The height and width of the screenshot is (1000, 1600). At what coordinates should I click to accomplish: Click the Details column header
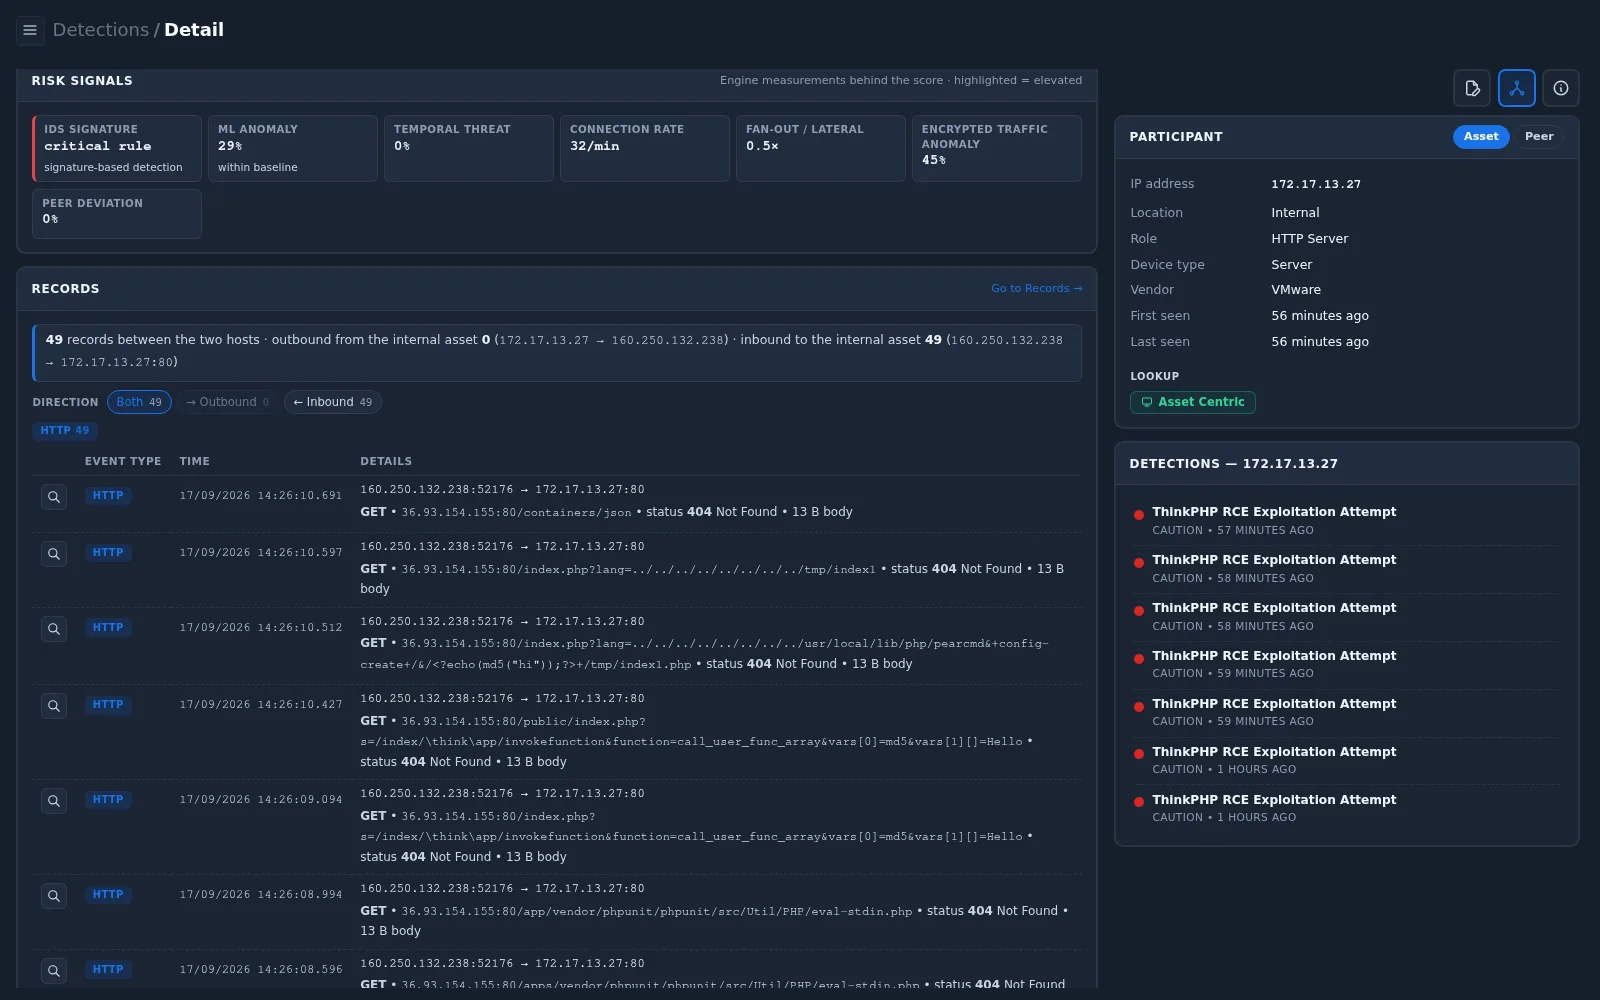(x=386, y=462)
